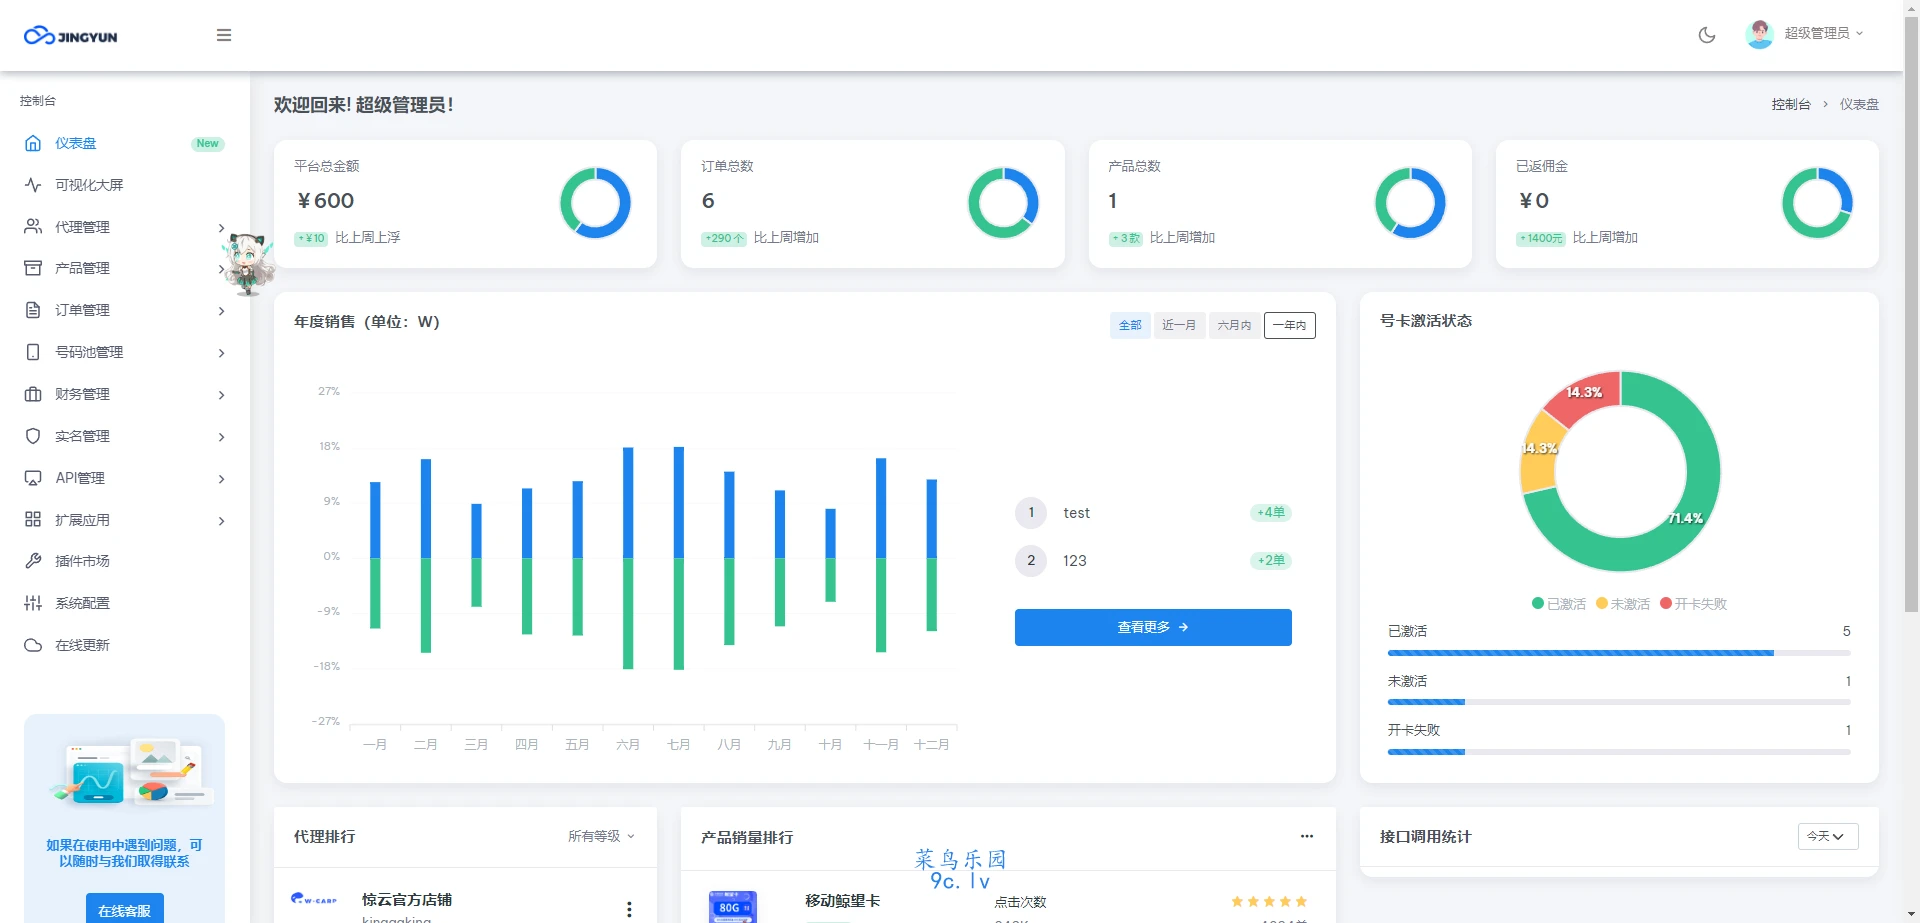1920x923 pixels.
Task: Open 仪表盘 from the sidebar
Action: [x=76, y=143]
